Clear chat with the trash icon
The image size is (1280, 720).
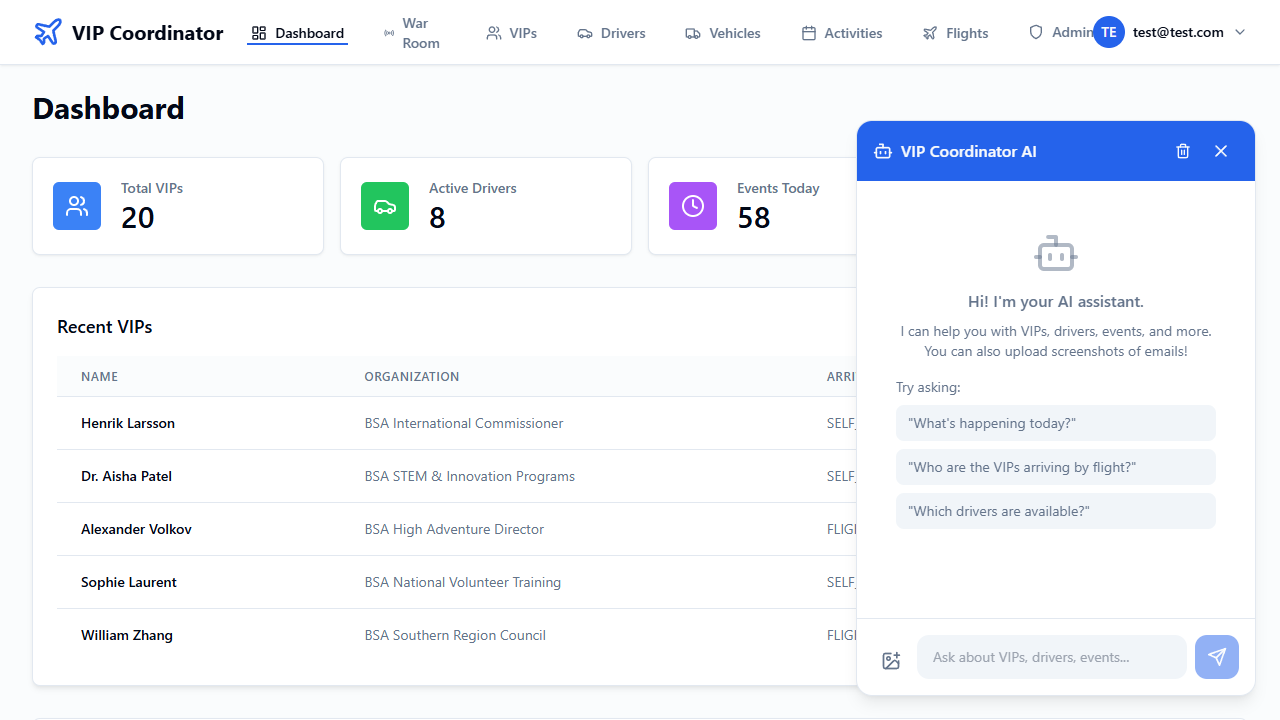tap(1183, 151)
